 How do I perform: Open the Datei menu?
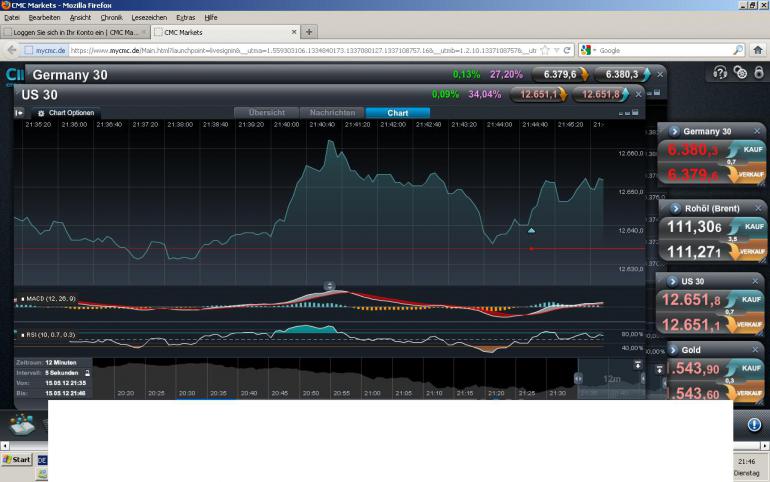click(12, 18)
